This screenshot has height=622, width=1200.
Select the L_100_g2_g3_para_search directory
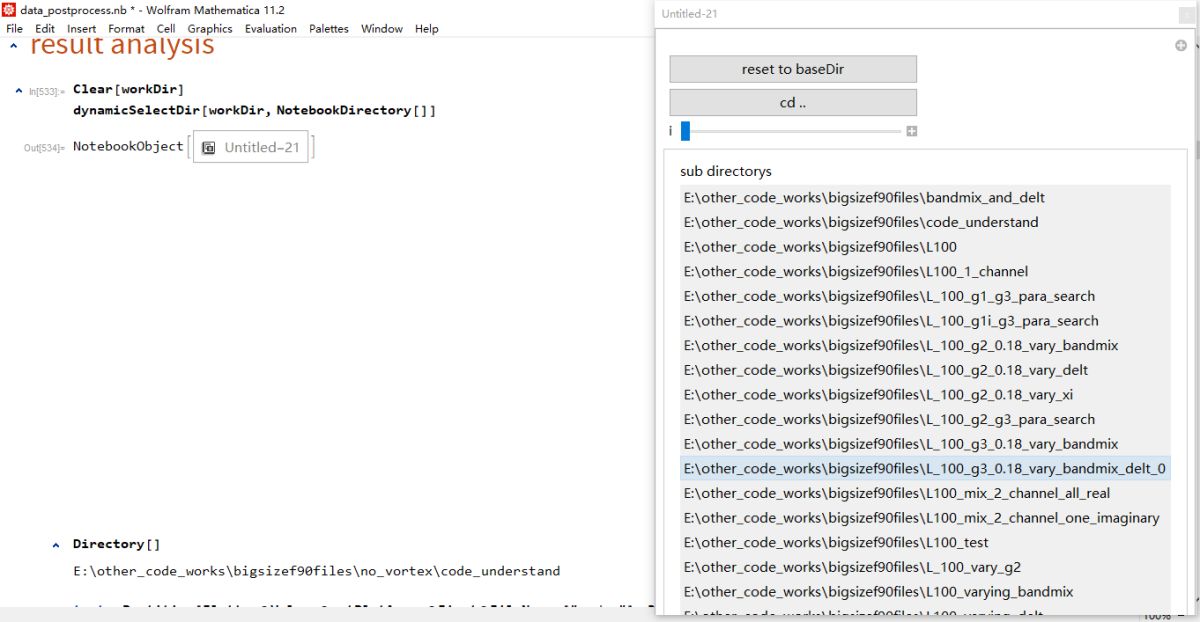coord(925,419)
